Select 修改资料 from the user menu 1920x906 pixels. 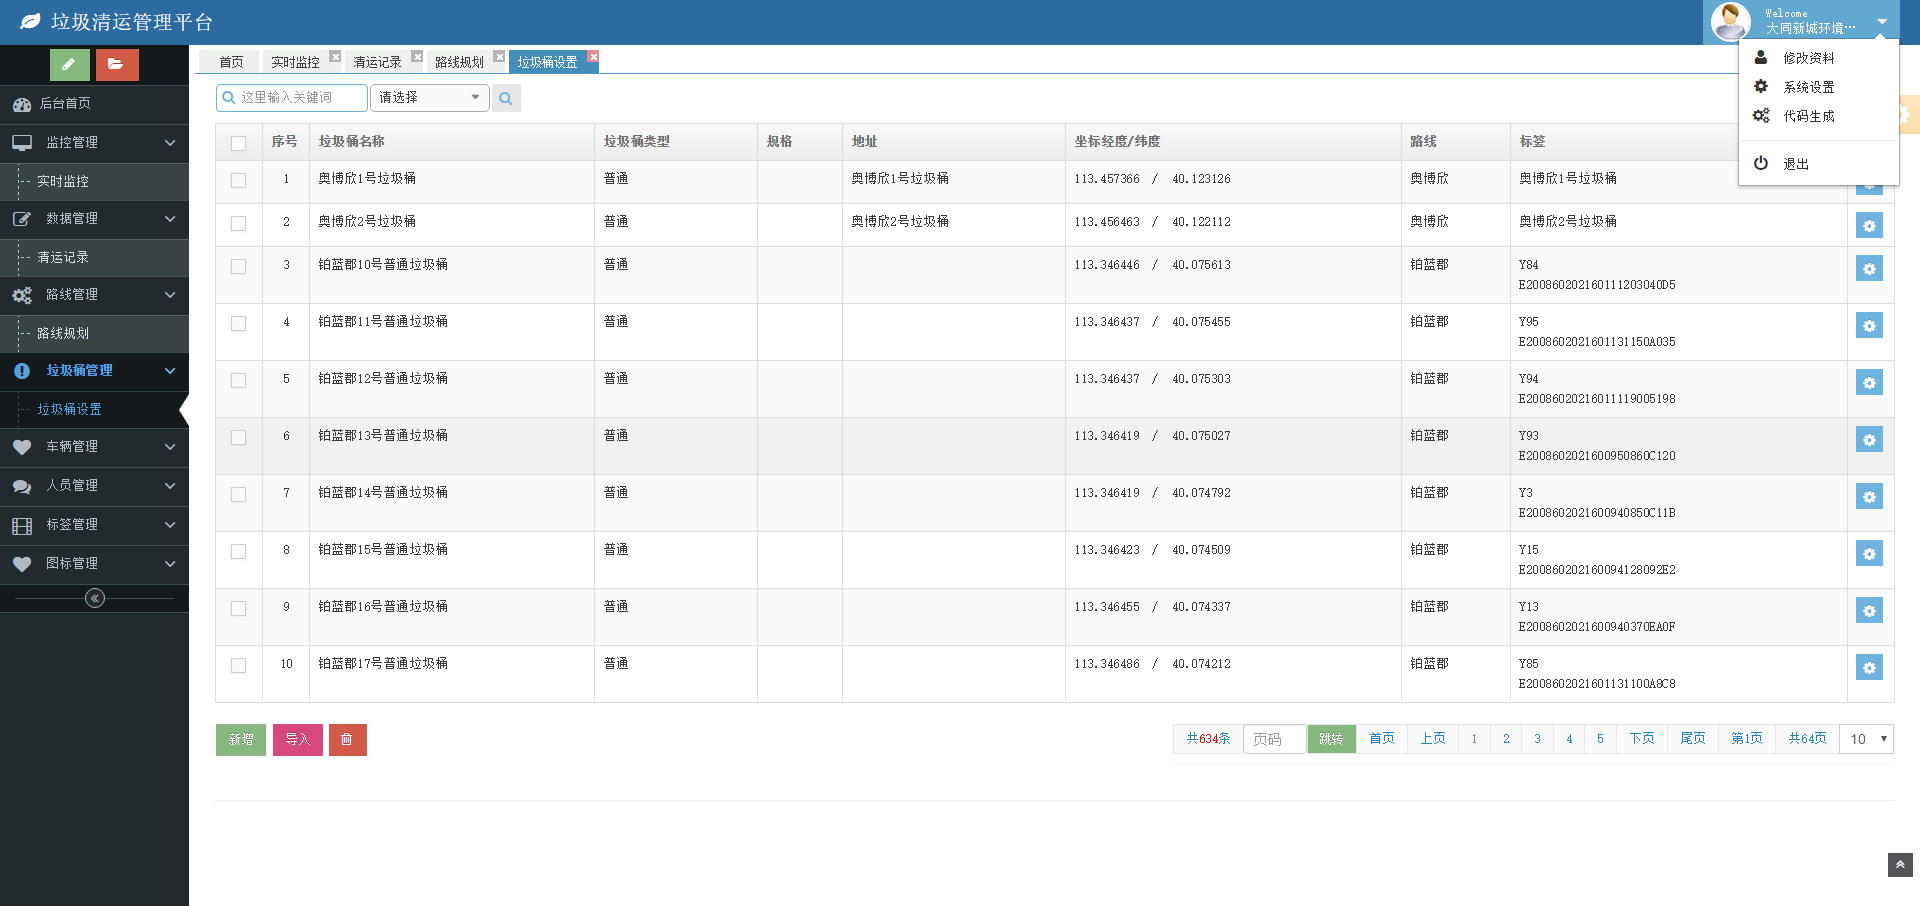tap(1819, 58)
